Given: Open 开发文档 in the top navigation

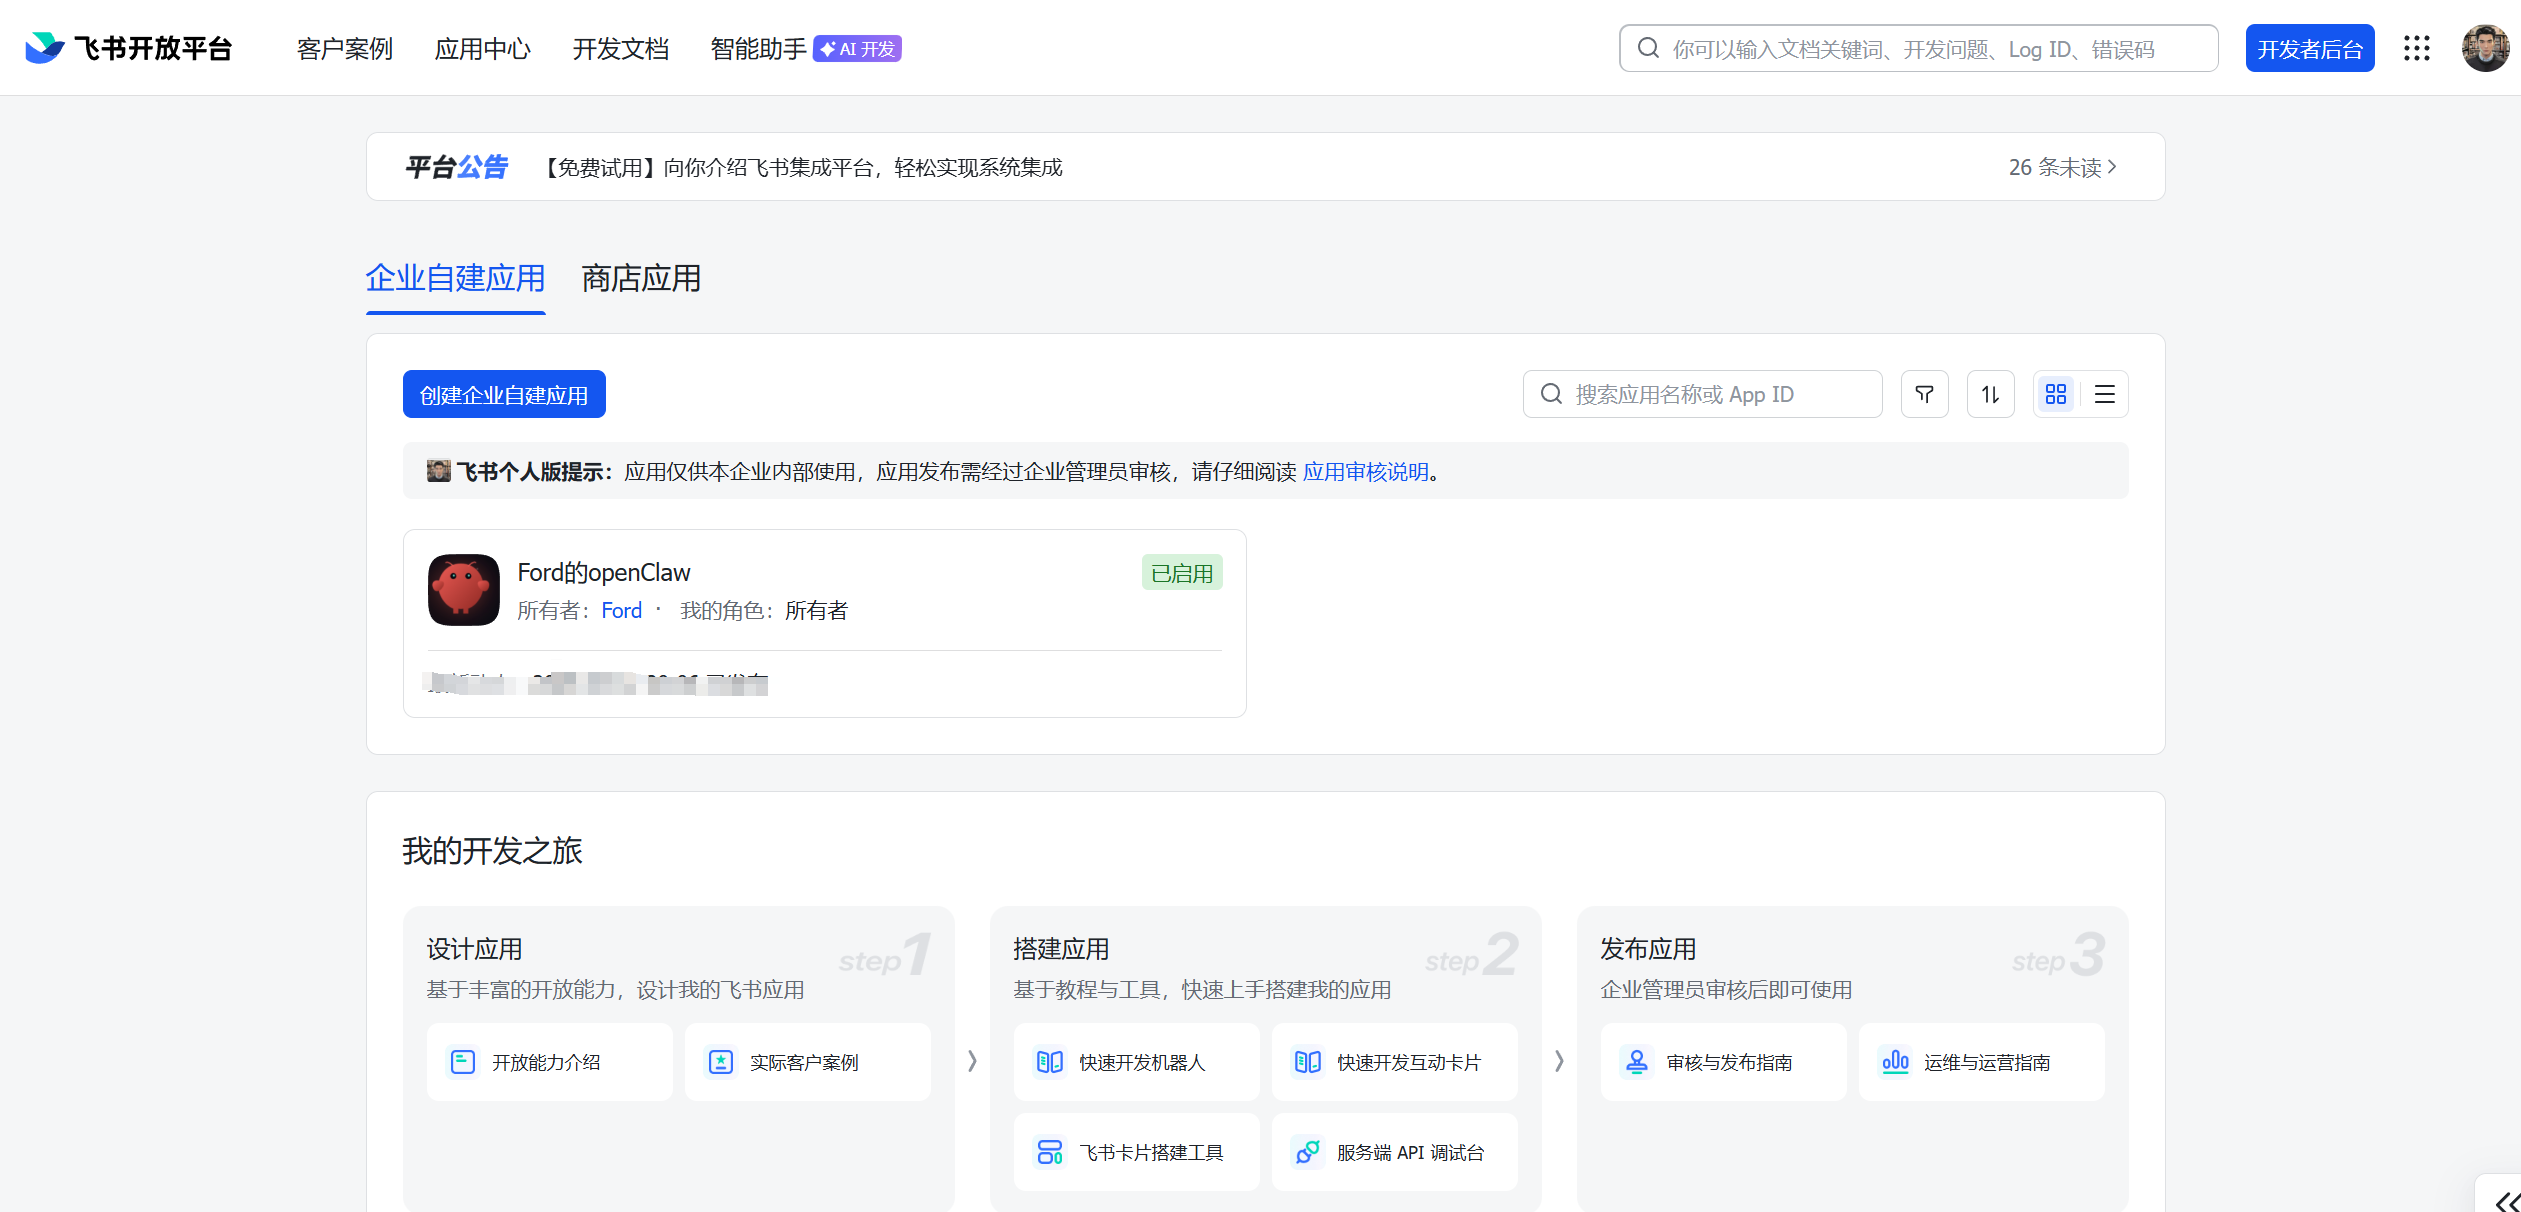Looking at the screenshot, I should (620, 48).
